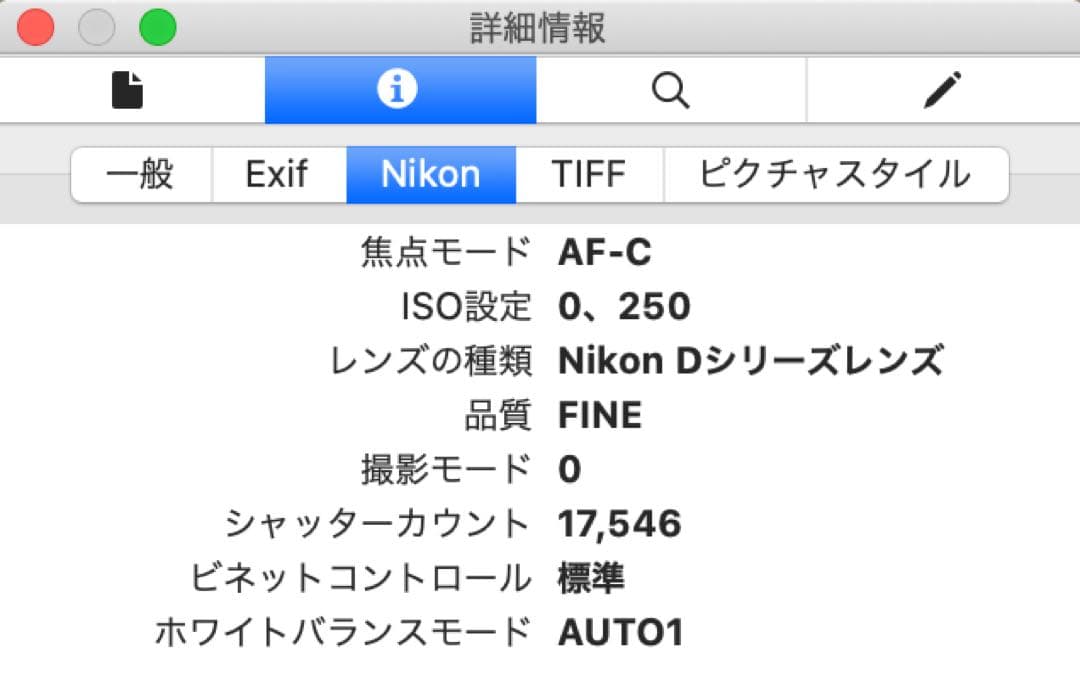The width and height of the screenshot is (1080, 693).
Task: Select the shutter count 17,546
Action: coord(619,522)
